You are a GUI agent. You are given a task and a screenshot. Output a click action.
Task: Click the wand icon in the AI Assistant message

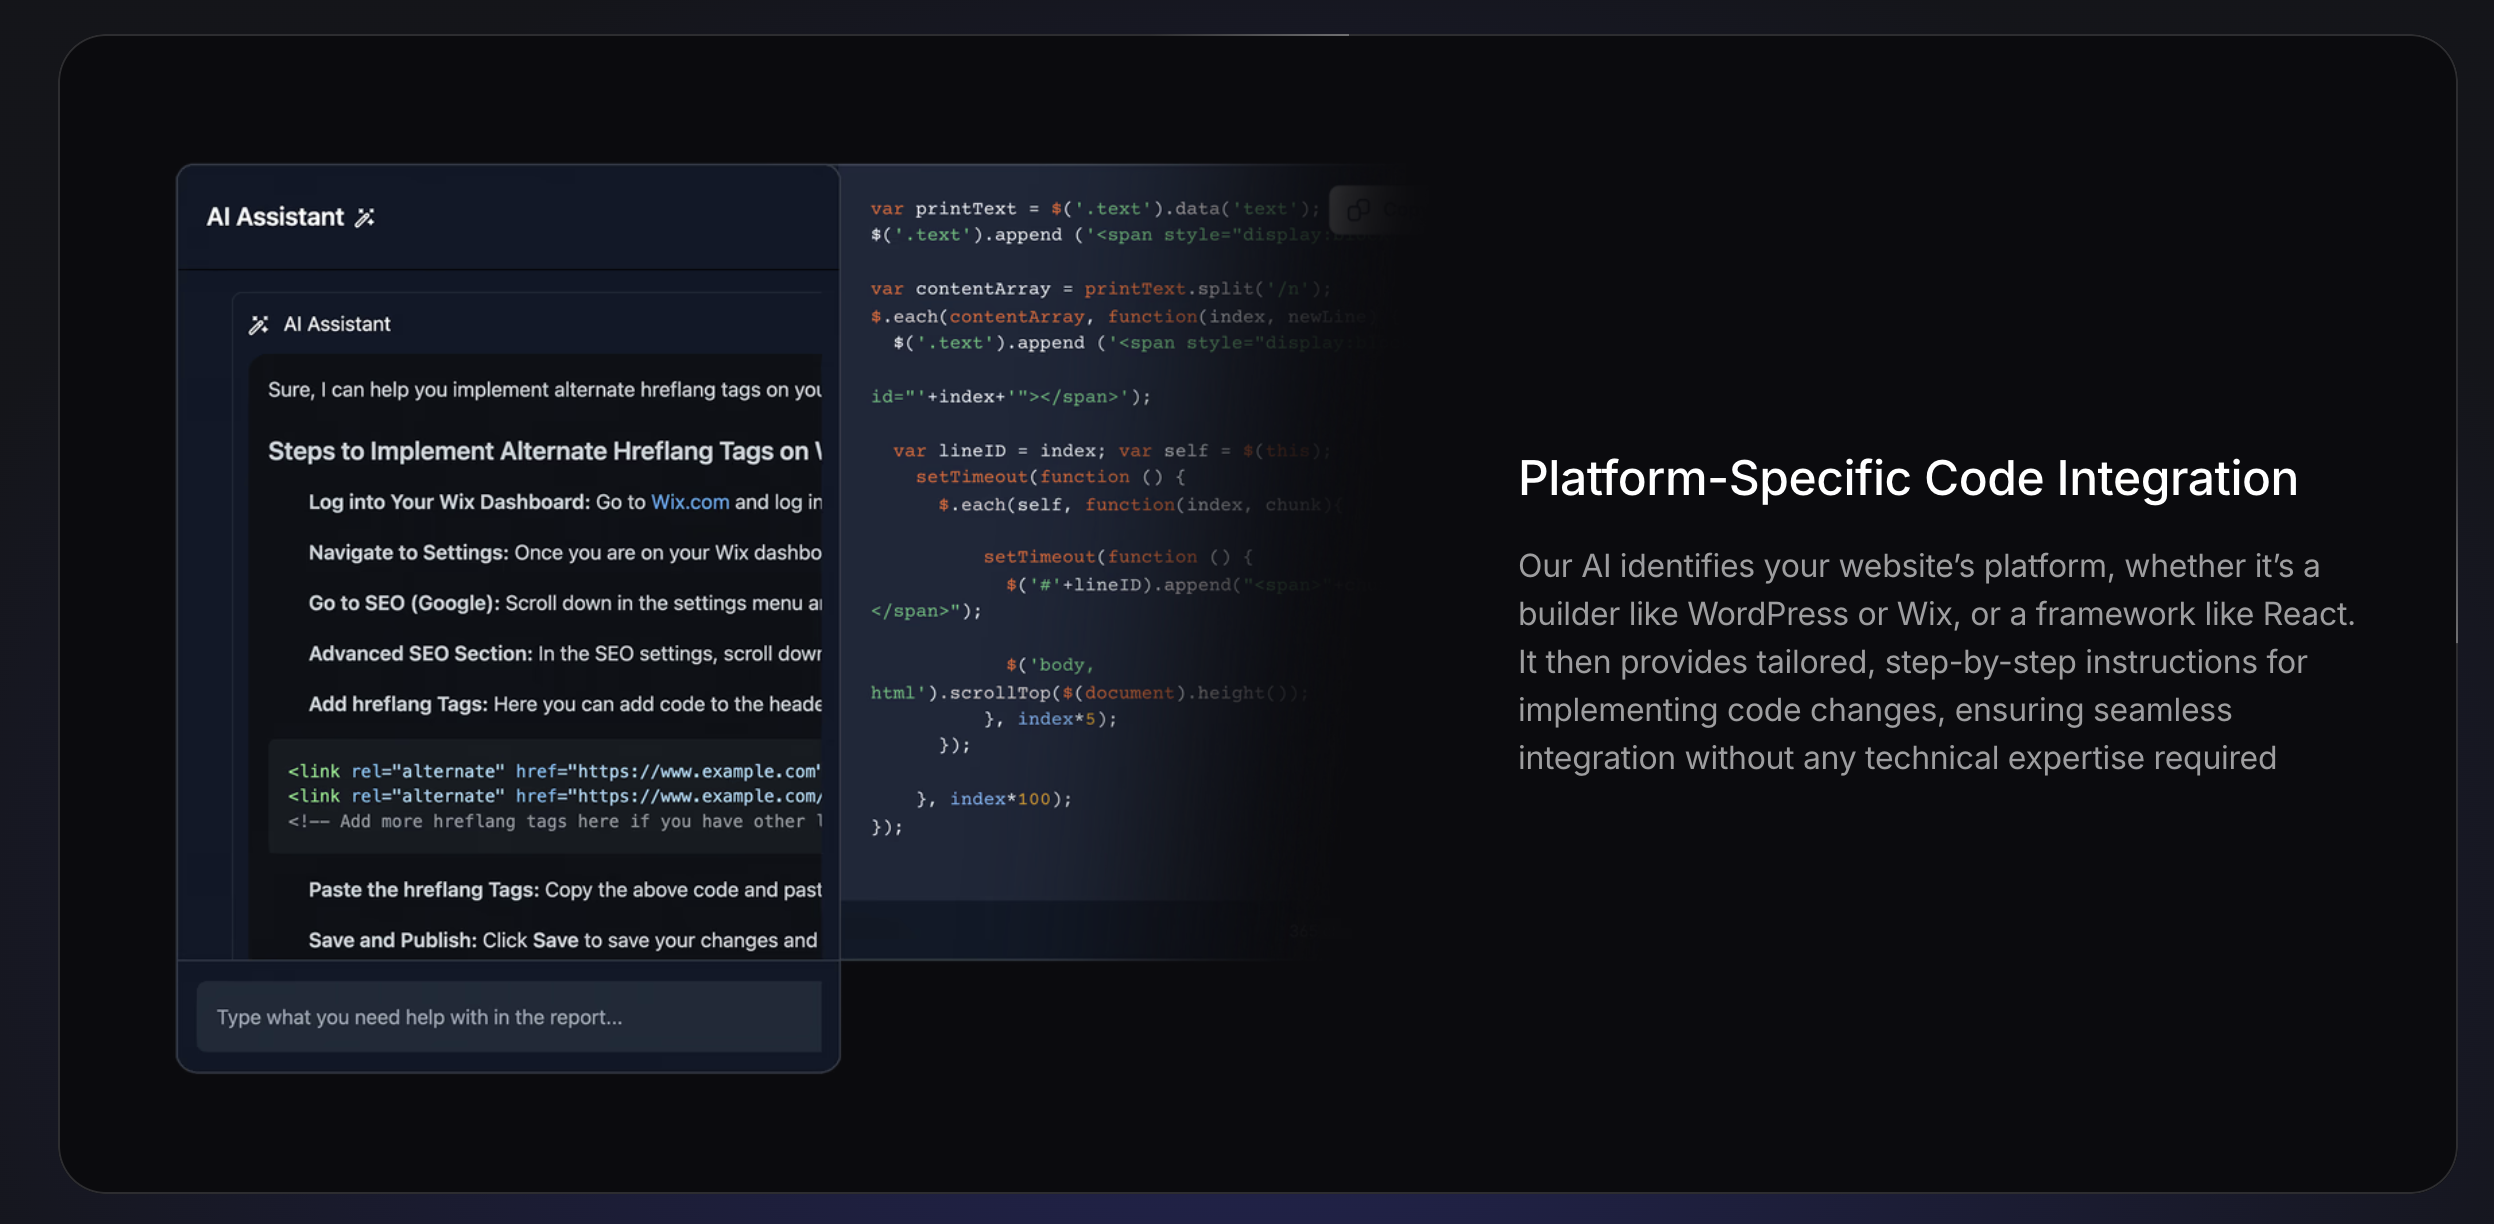[259, 324]
